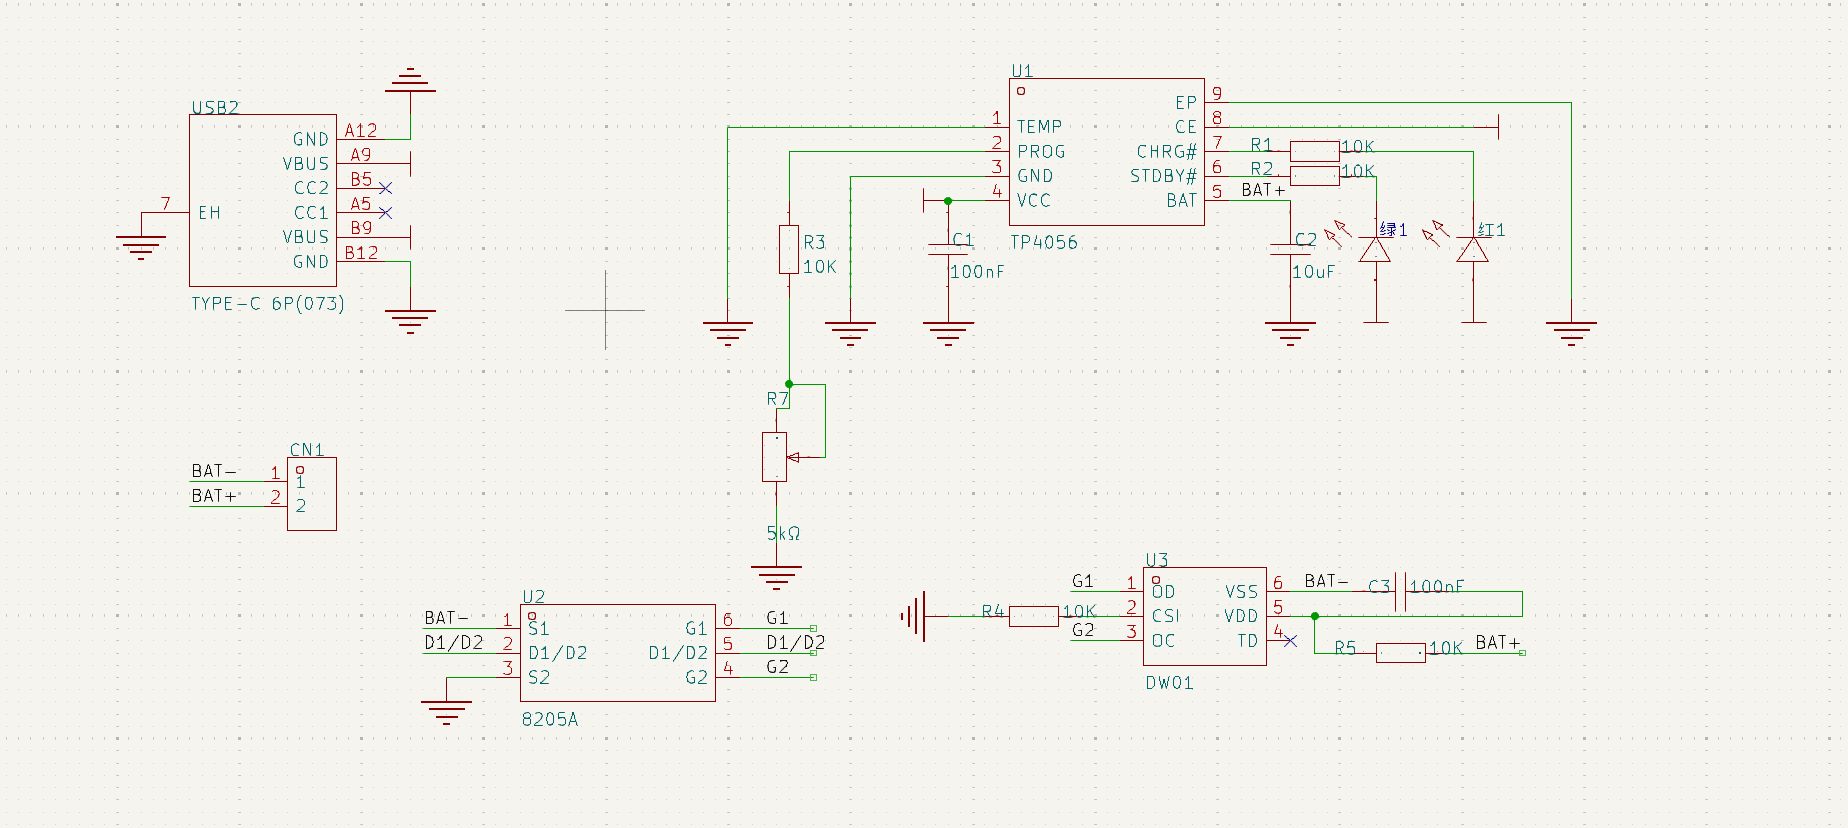The height and width of the screenshot is (828, 1848).
Task: Click the green LED symbol 绿1
Action: [1375, 250]
